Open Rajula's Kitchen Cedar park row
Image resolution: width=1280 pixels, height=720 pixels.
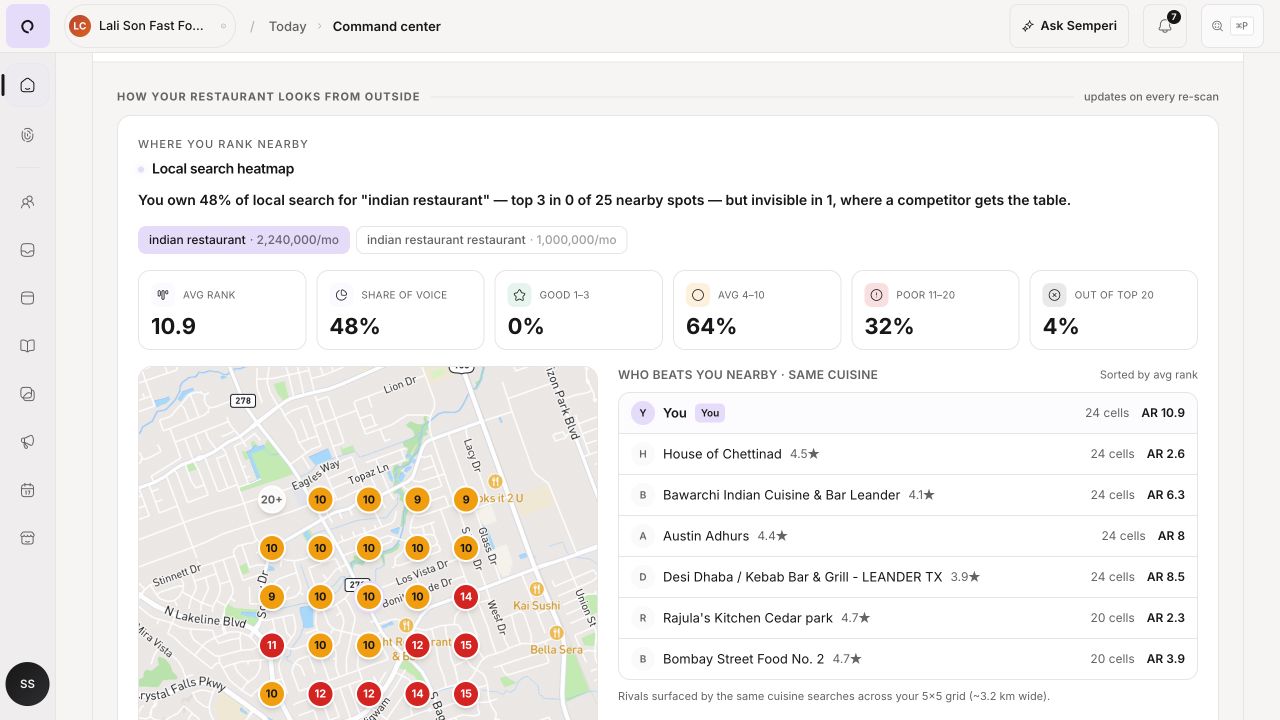coord(908,618)
